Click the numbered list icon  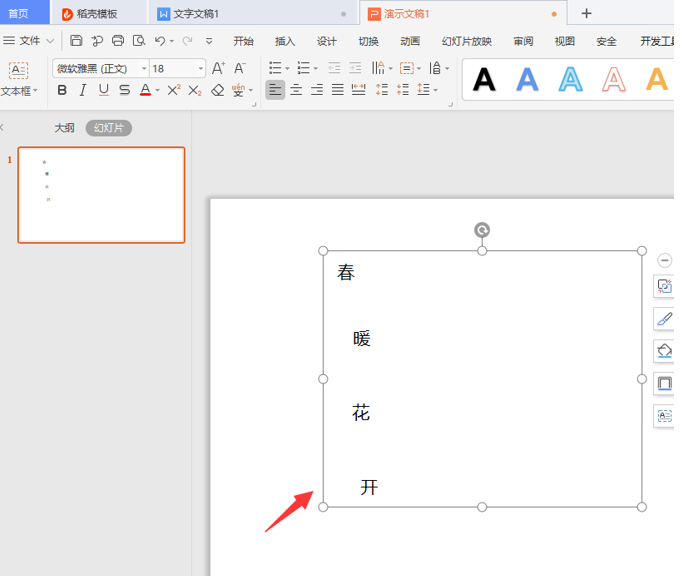coord(304,68)
